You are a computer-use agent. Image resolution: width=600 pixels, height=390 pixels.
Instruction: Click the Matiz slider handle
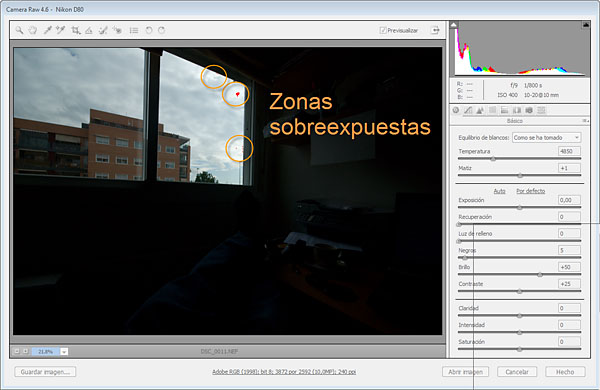pos(520,176)
